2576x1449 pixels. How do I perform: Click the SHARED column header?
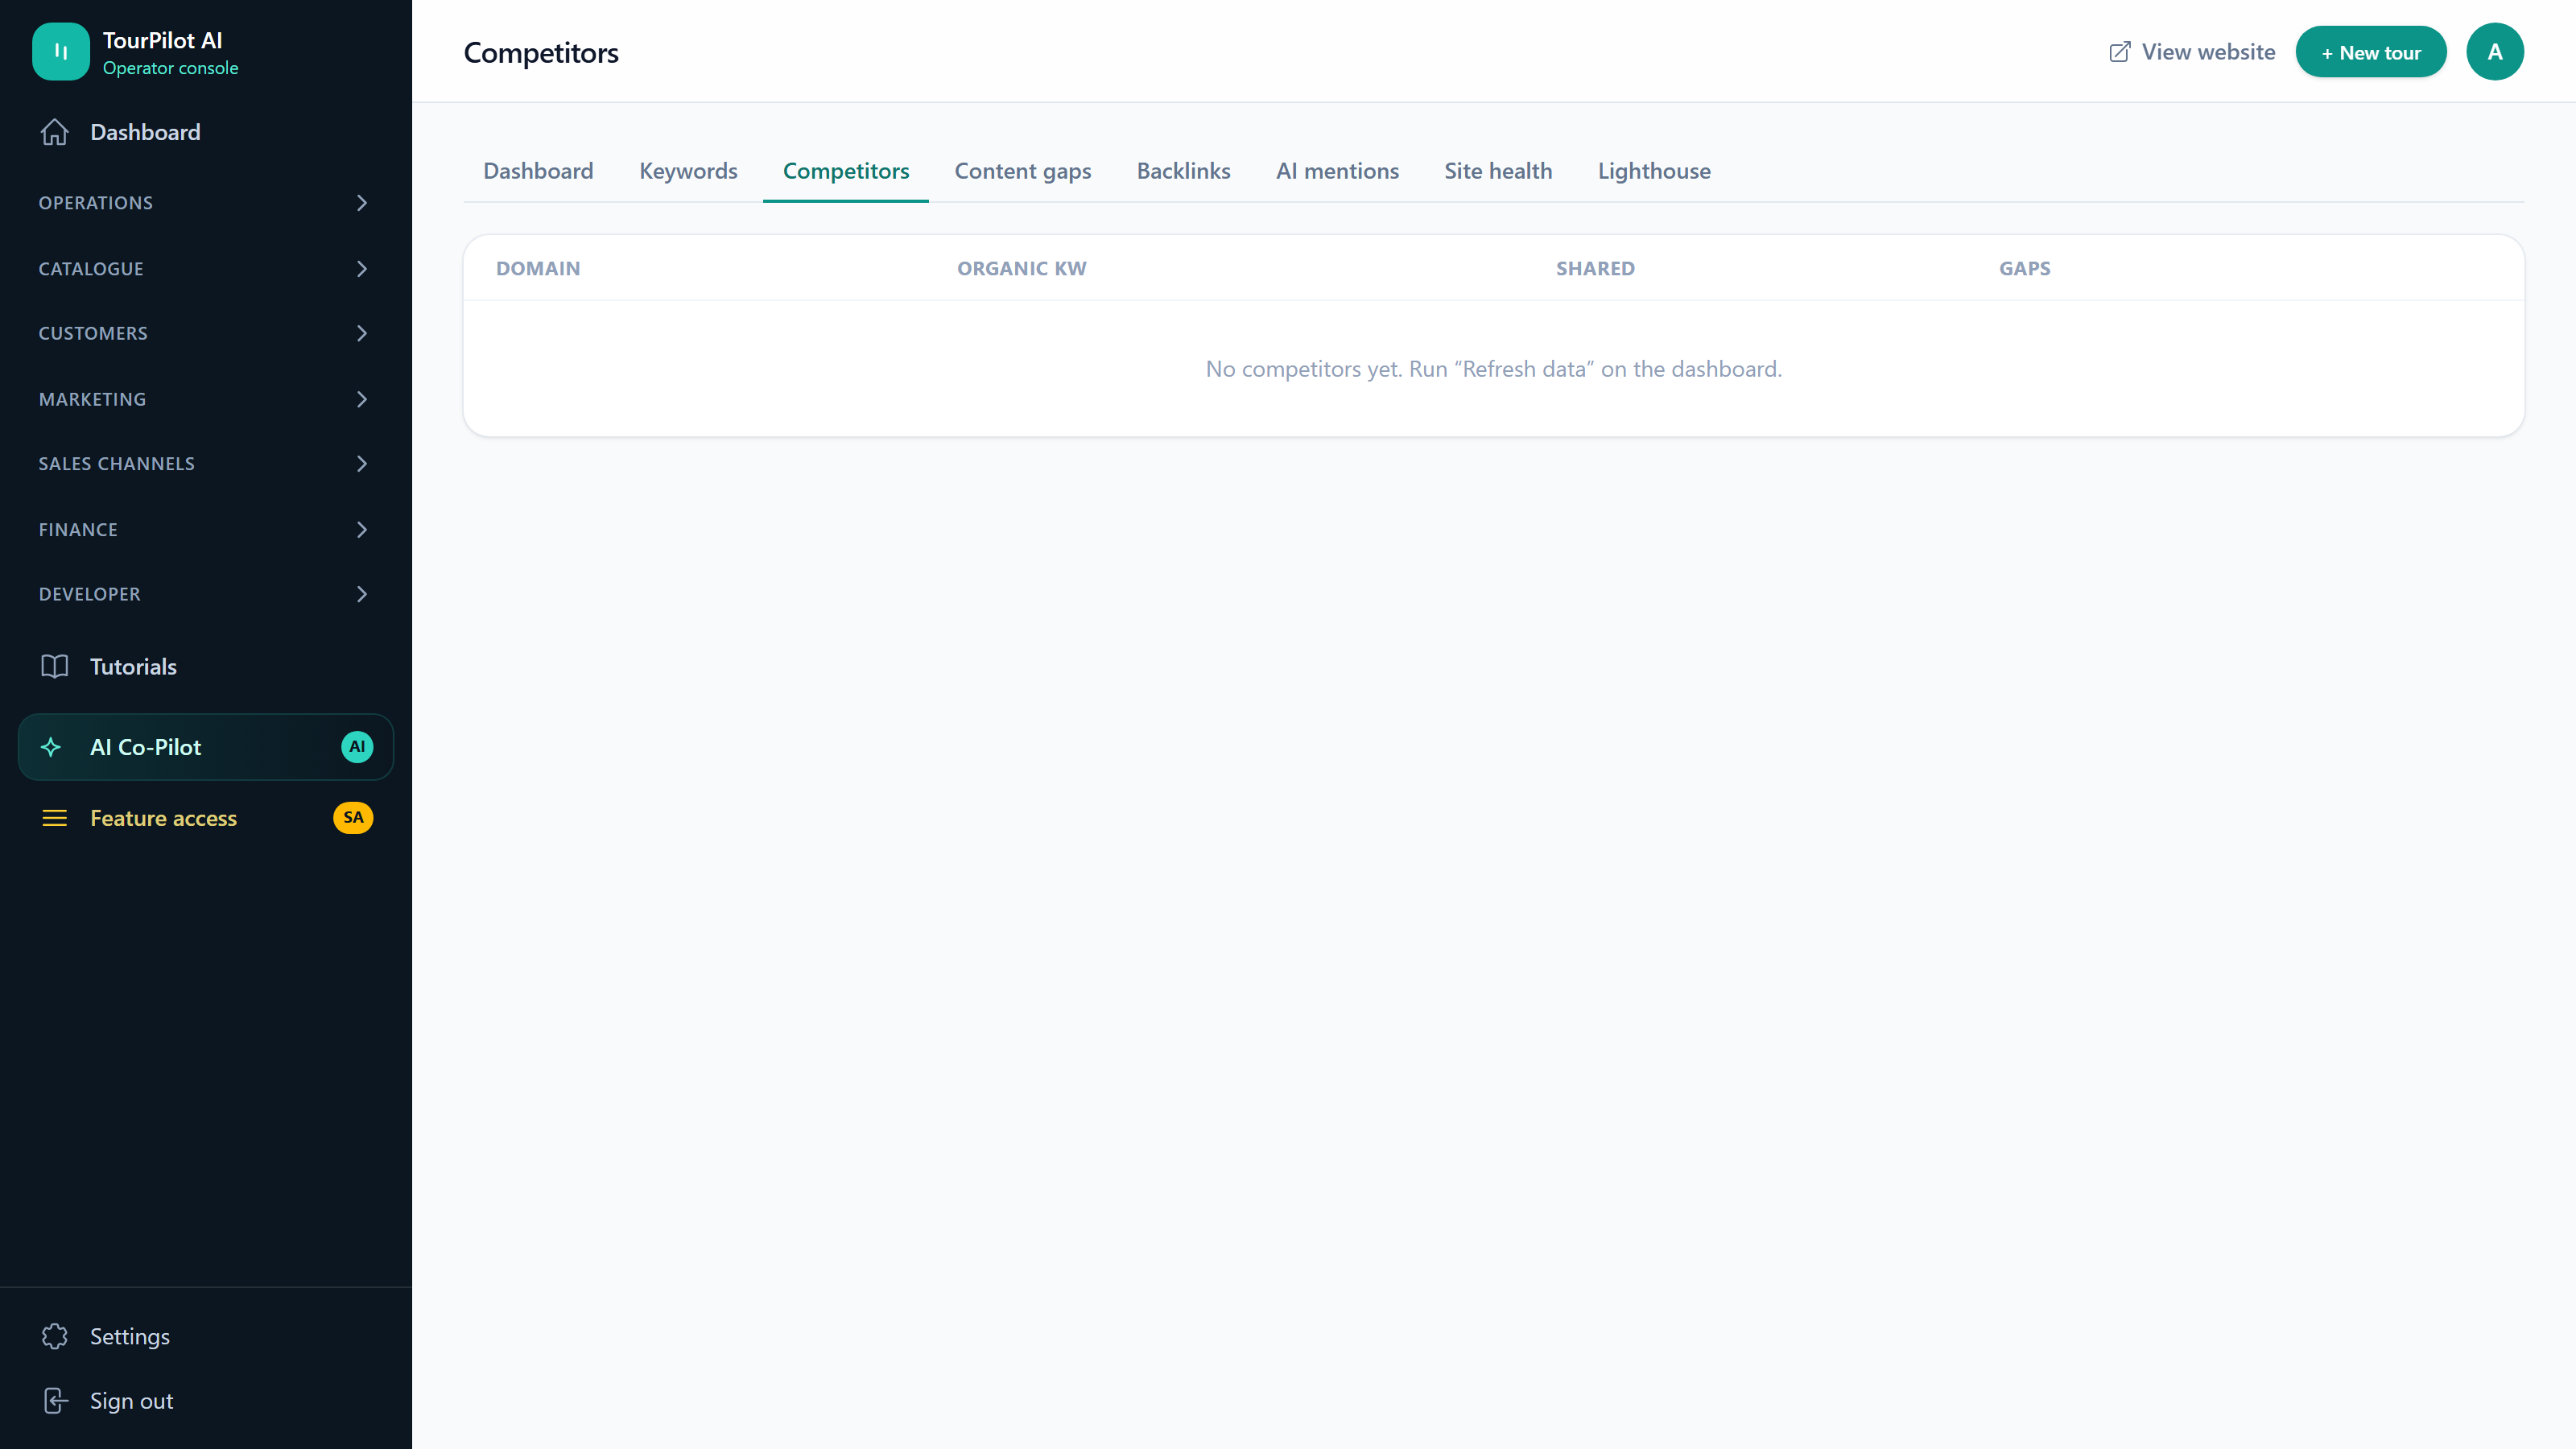pyautogui.click(x=1595, y=268)
